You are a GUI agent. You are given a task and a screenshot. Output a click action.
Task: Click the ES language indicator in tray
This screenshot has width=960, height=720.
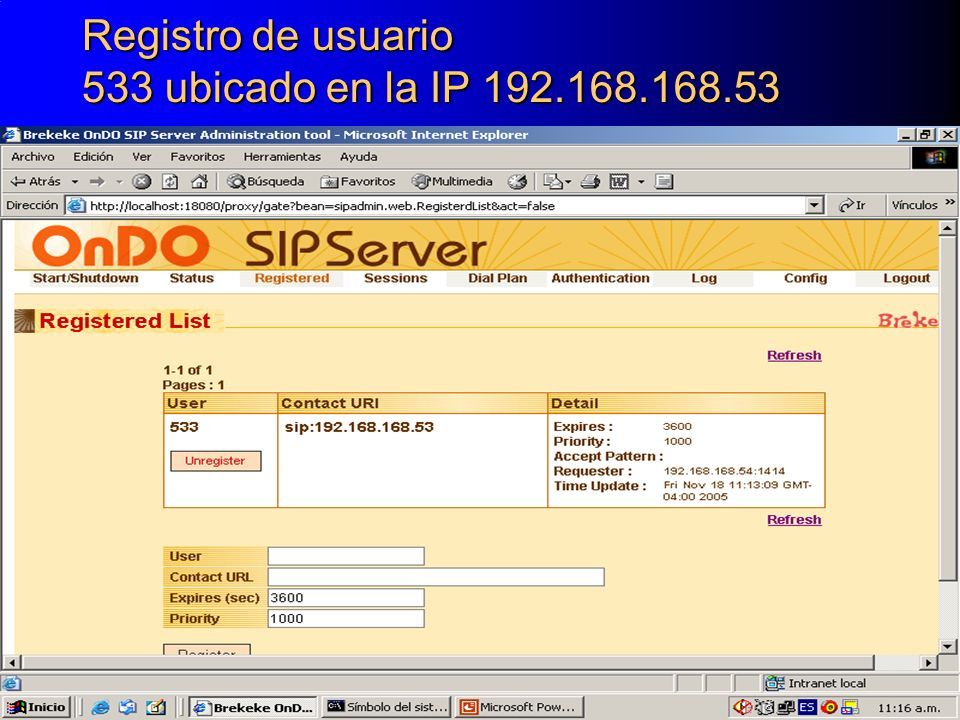click(807, 707)
